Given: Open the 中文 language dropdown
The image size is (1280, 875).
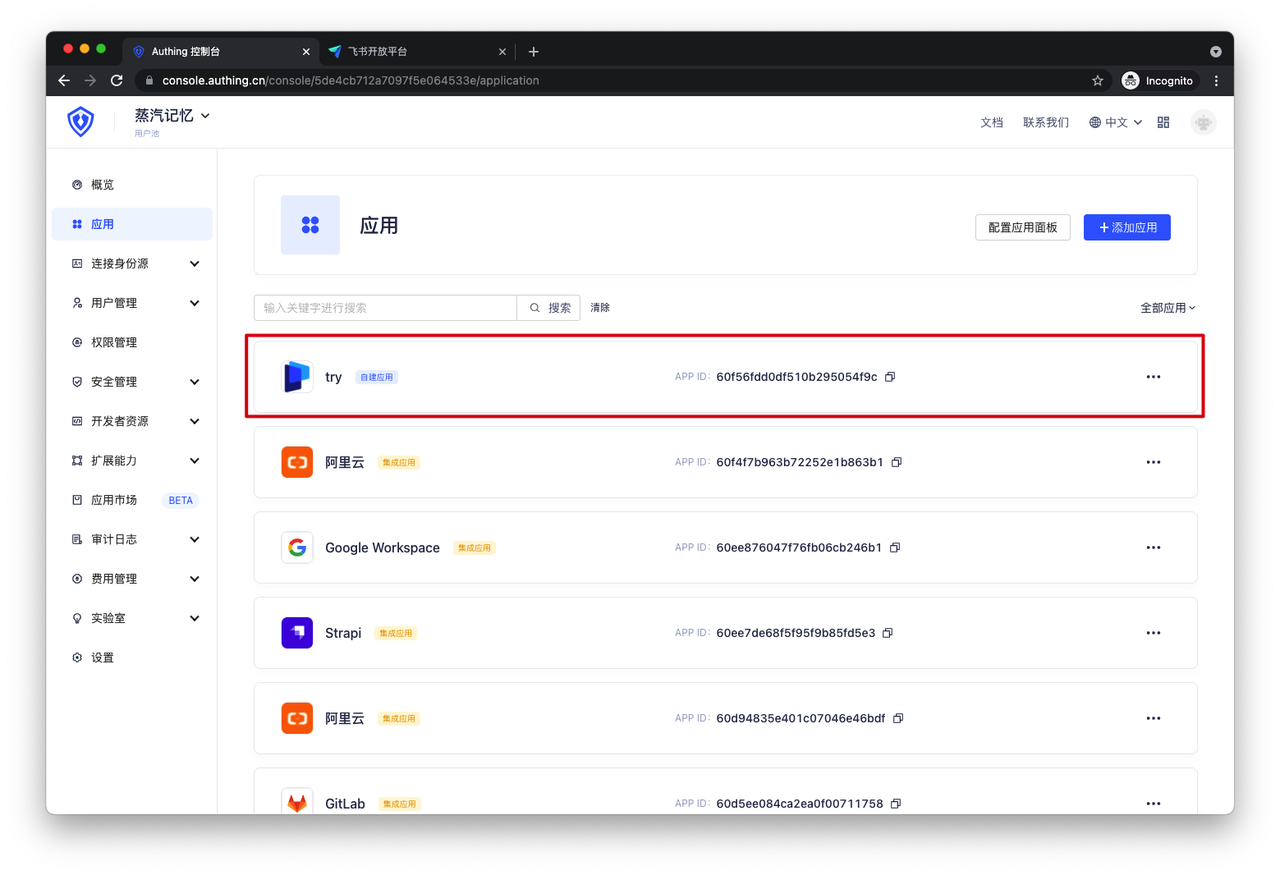Looking at the screenshot, I should coord(1116,122).
